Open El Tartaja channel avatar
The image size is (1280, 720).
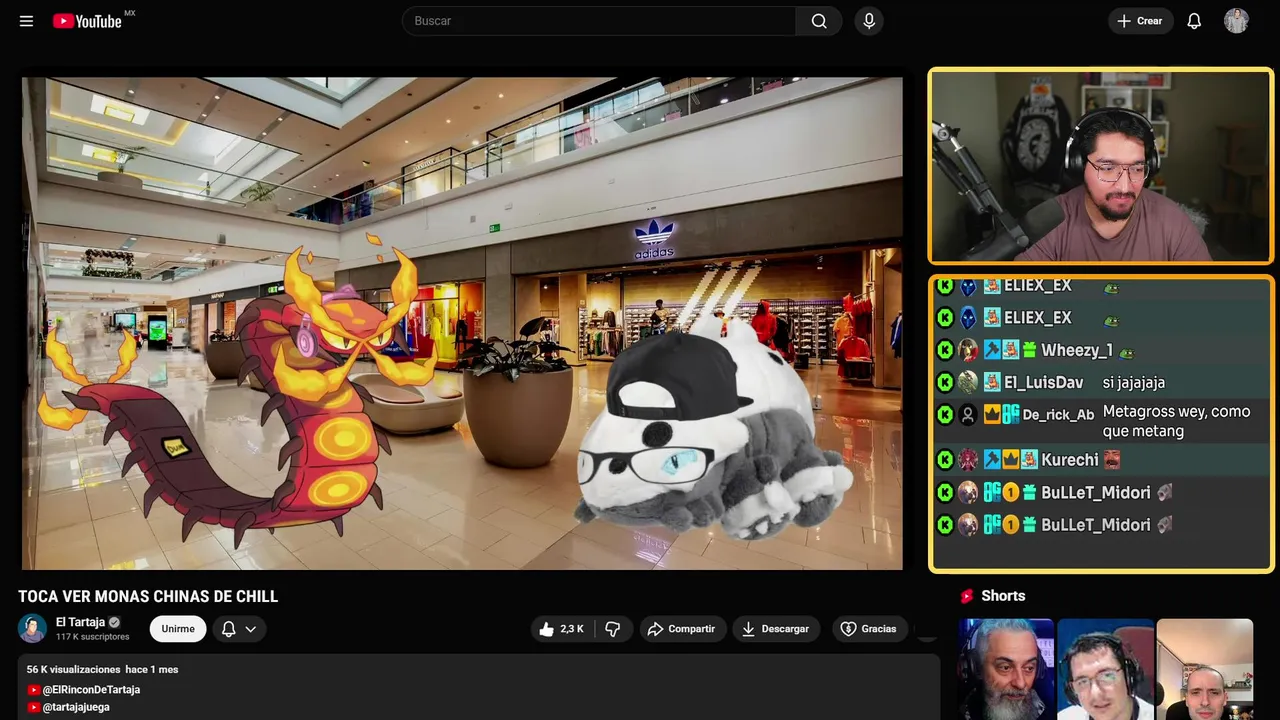pyautogui.click(x=33, y=628)
